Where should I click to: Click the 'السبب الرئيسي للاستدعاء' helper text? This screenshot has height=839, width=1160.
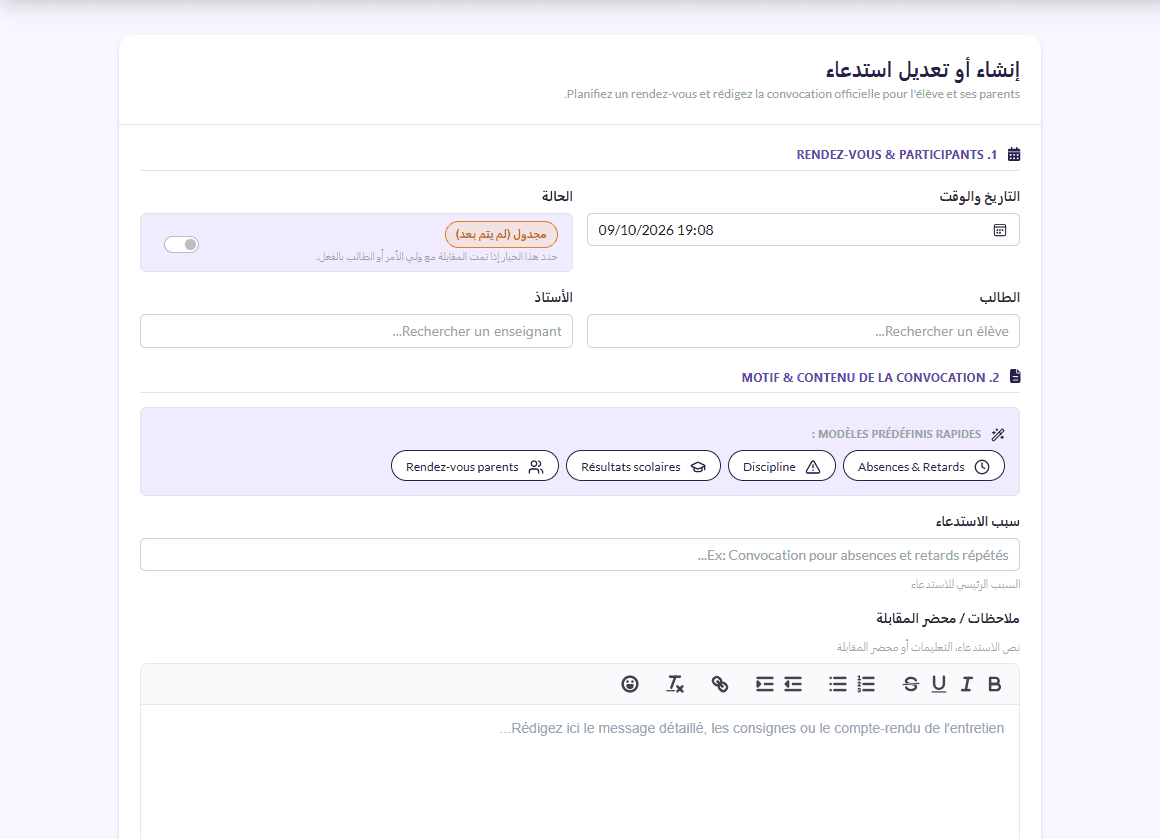(x=965, y=584)
